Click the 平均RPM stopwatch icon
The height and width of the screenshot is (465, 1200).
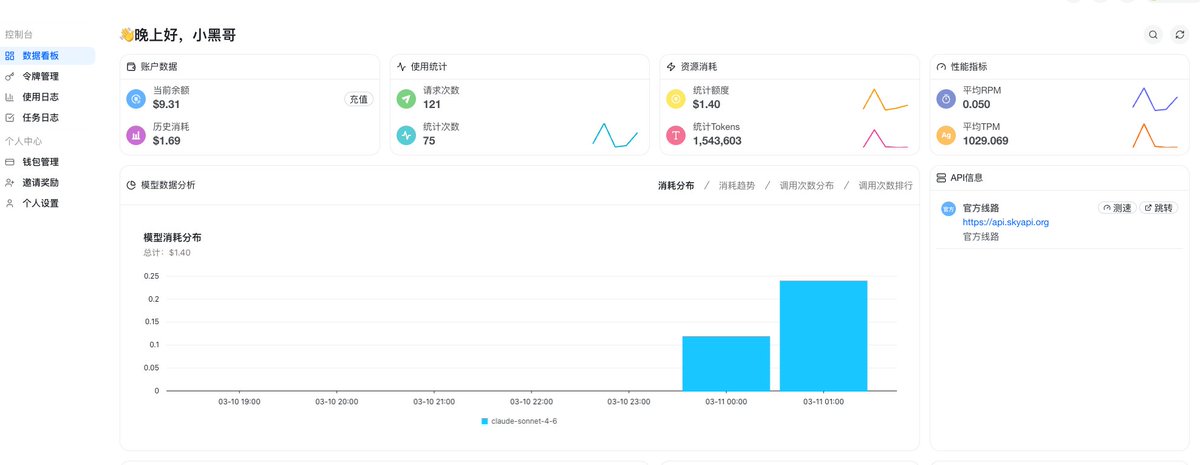pyautogui.click(x=946, y=99)
